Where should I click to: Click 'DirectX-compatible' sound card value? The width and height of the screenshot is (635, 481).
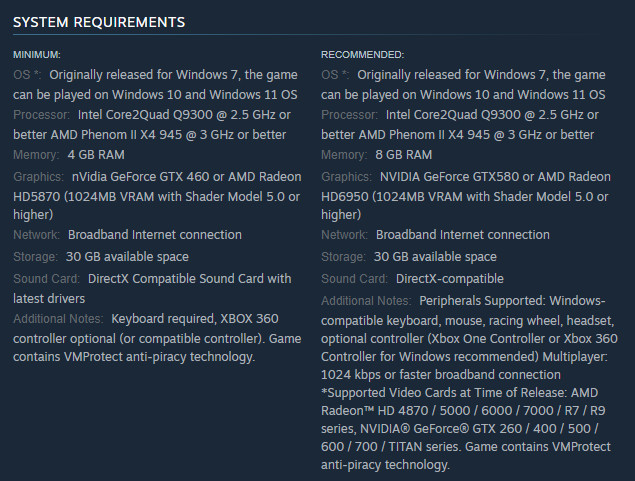450,279
